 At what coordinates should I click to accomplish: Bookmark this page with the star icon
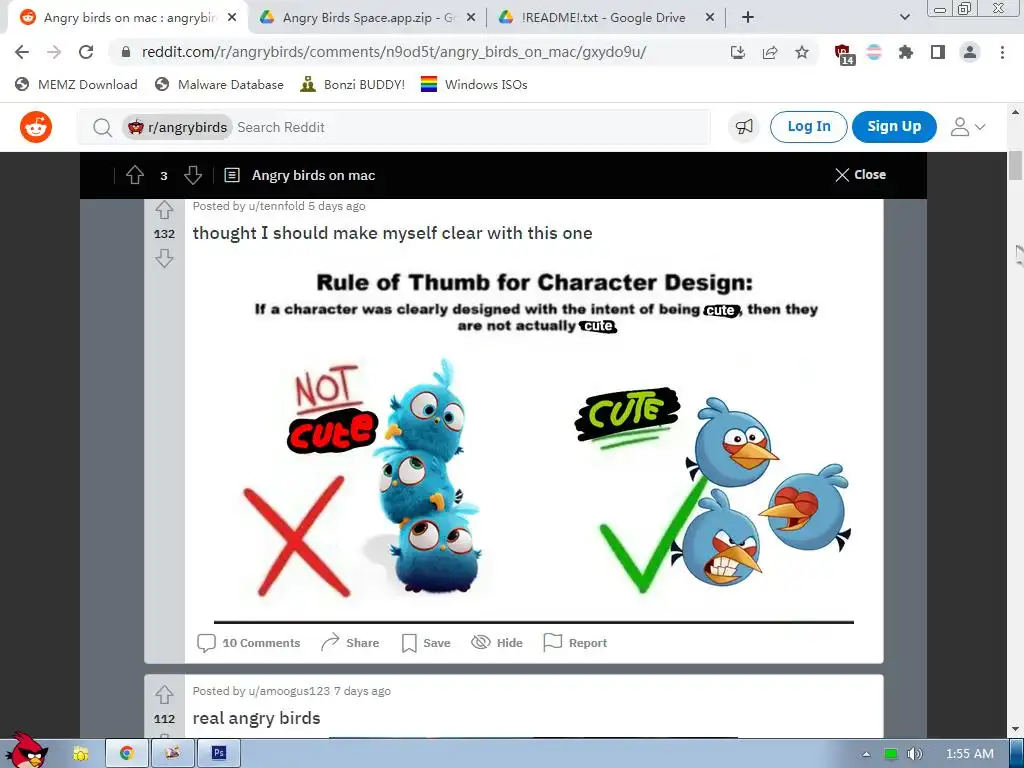click(x=802, y=52)
